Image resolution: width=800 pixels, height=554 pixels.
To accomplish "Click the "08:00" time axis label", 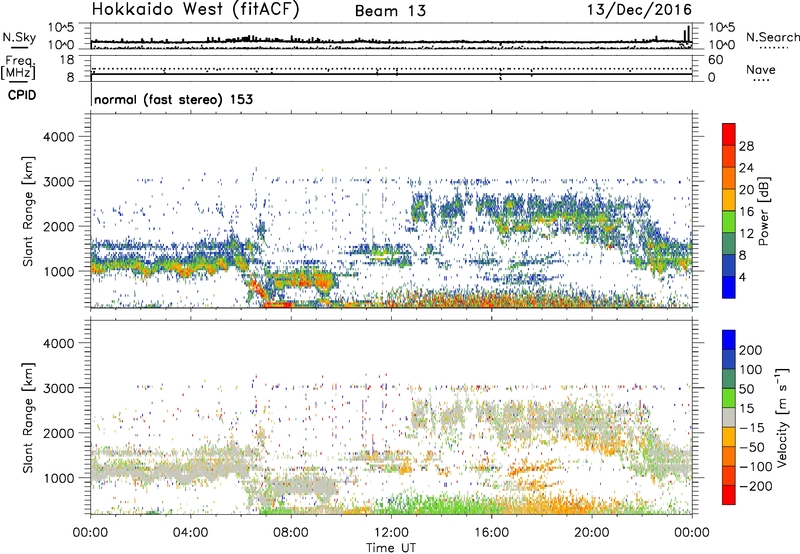I will pos(291,533).
